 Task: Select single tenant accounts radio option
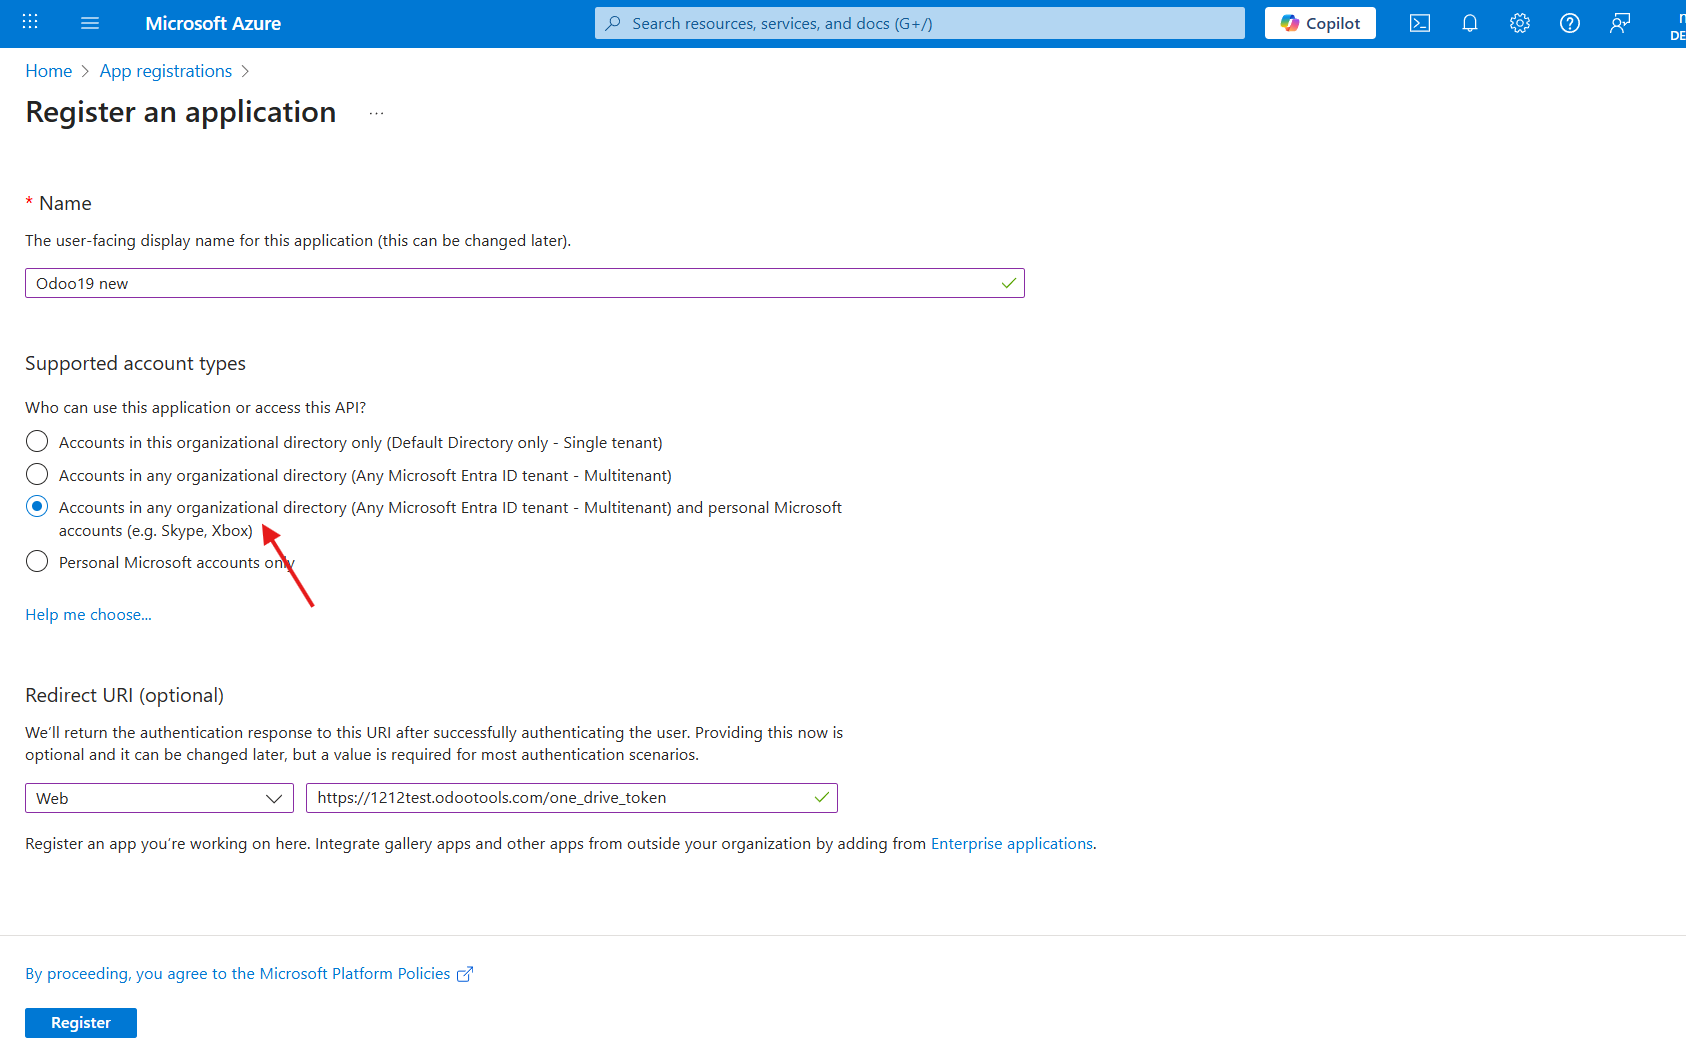click(x=37, y=441)
